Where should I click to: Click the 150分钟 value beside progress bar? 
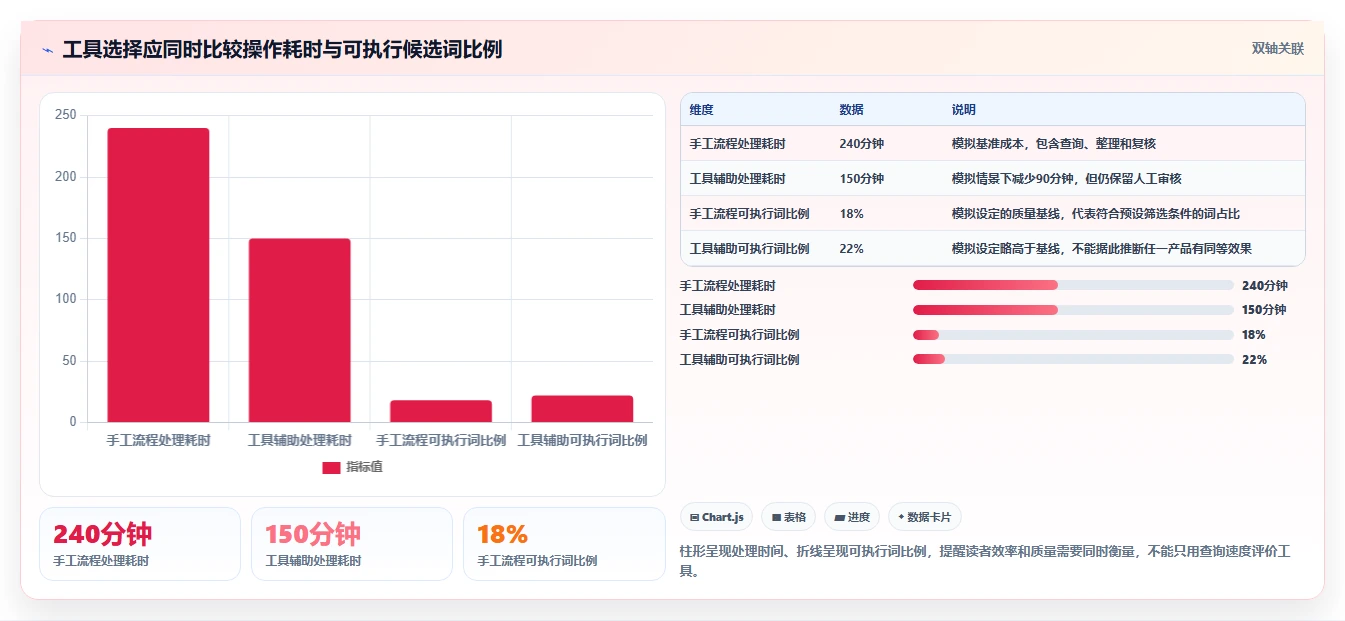[1264, 310]
